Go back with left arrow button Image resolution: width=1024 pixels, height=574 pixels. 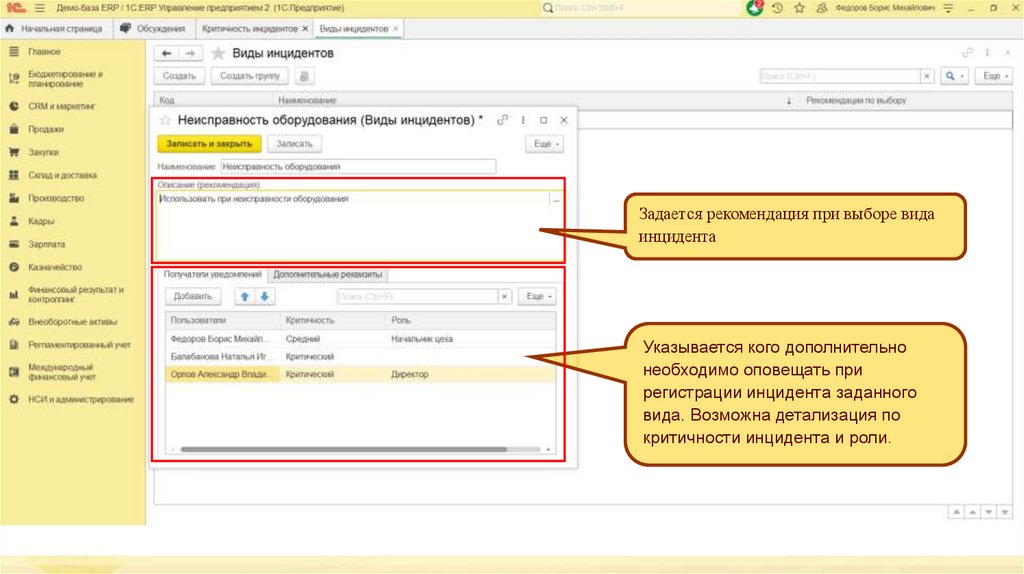tap(167, 54)
